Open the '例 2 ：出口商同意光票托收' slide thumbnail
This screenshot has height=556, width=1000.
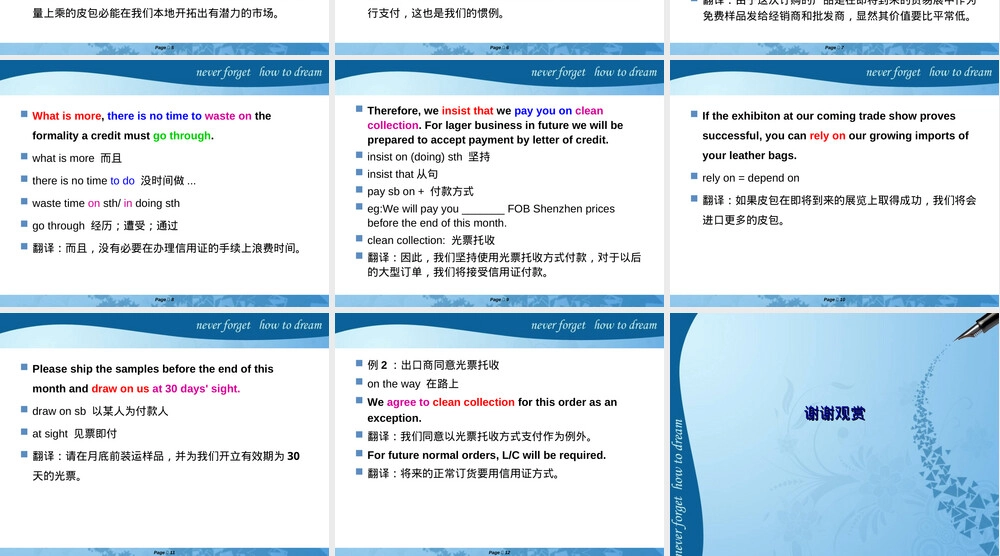pyautogui.click(x=499, y=434)
